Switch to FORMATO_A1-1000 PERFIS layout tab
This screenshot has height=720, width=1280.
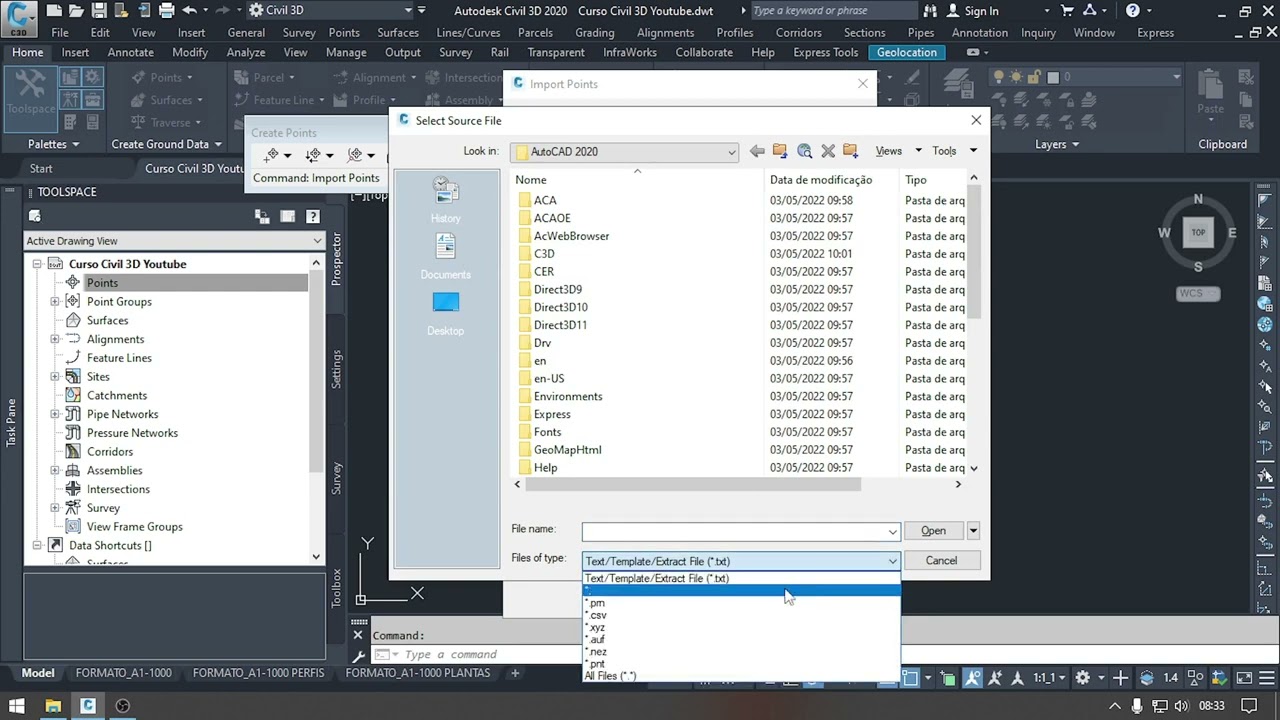(x=258, y=673)
